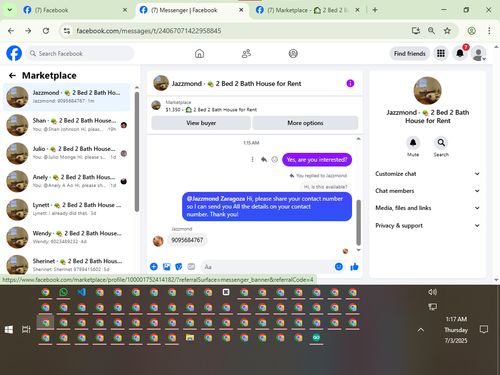Open conversation information purple icon
Screen dimensions: 500x375
pyautogui.click(x=350, y=83)
